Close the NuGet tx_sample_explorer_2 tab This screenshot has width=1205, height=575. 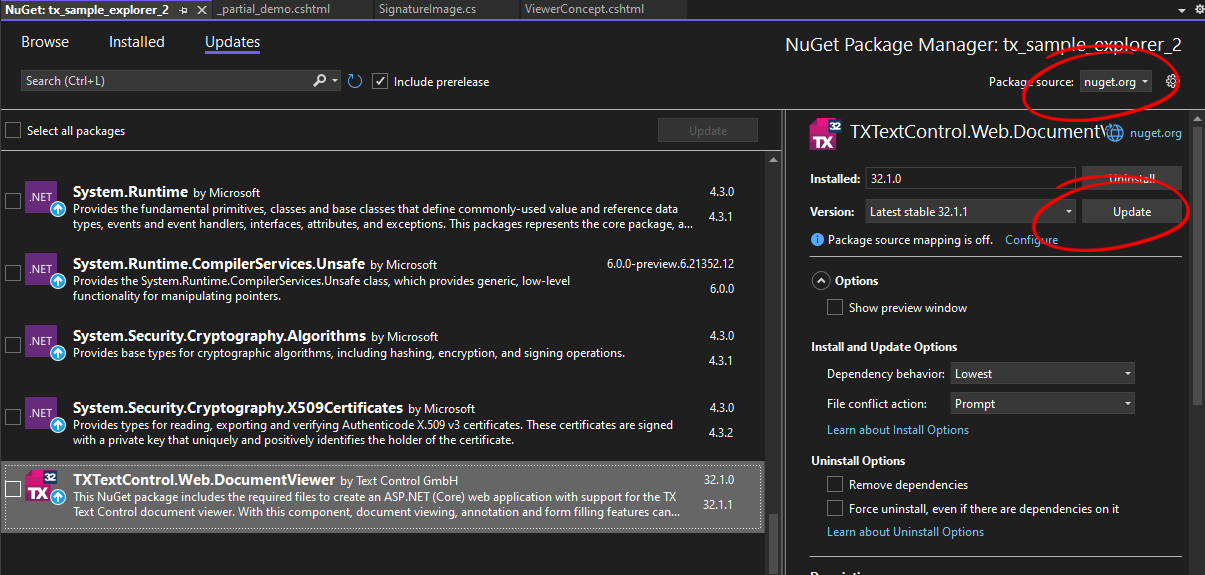202,9
